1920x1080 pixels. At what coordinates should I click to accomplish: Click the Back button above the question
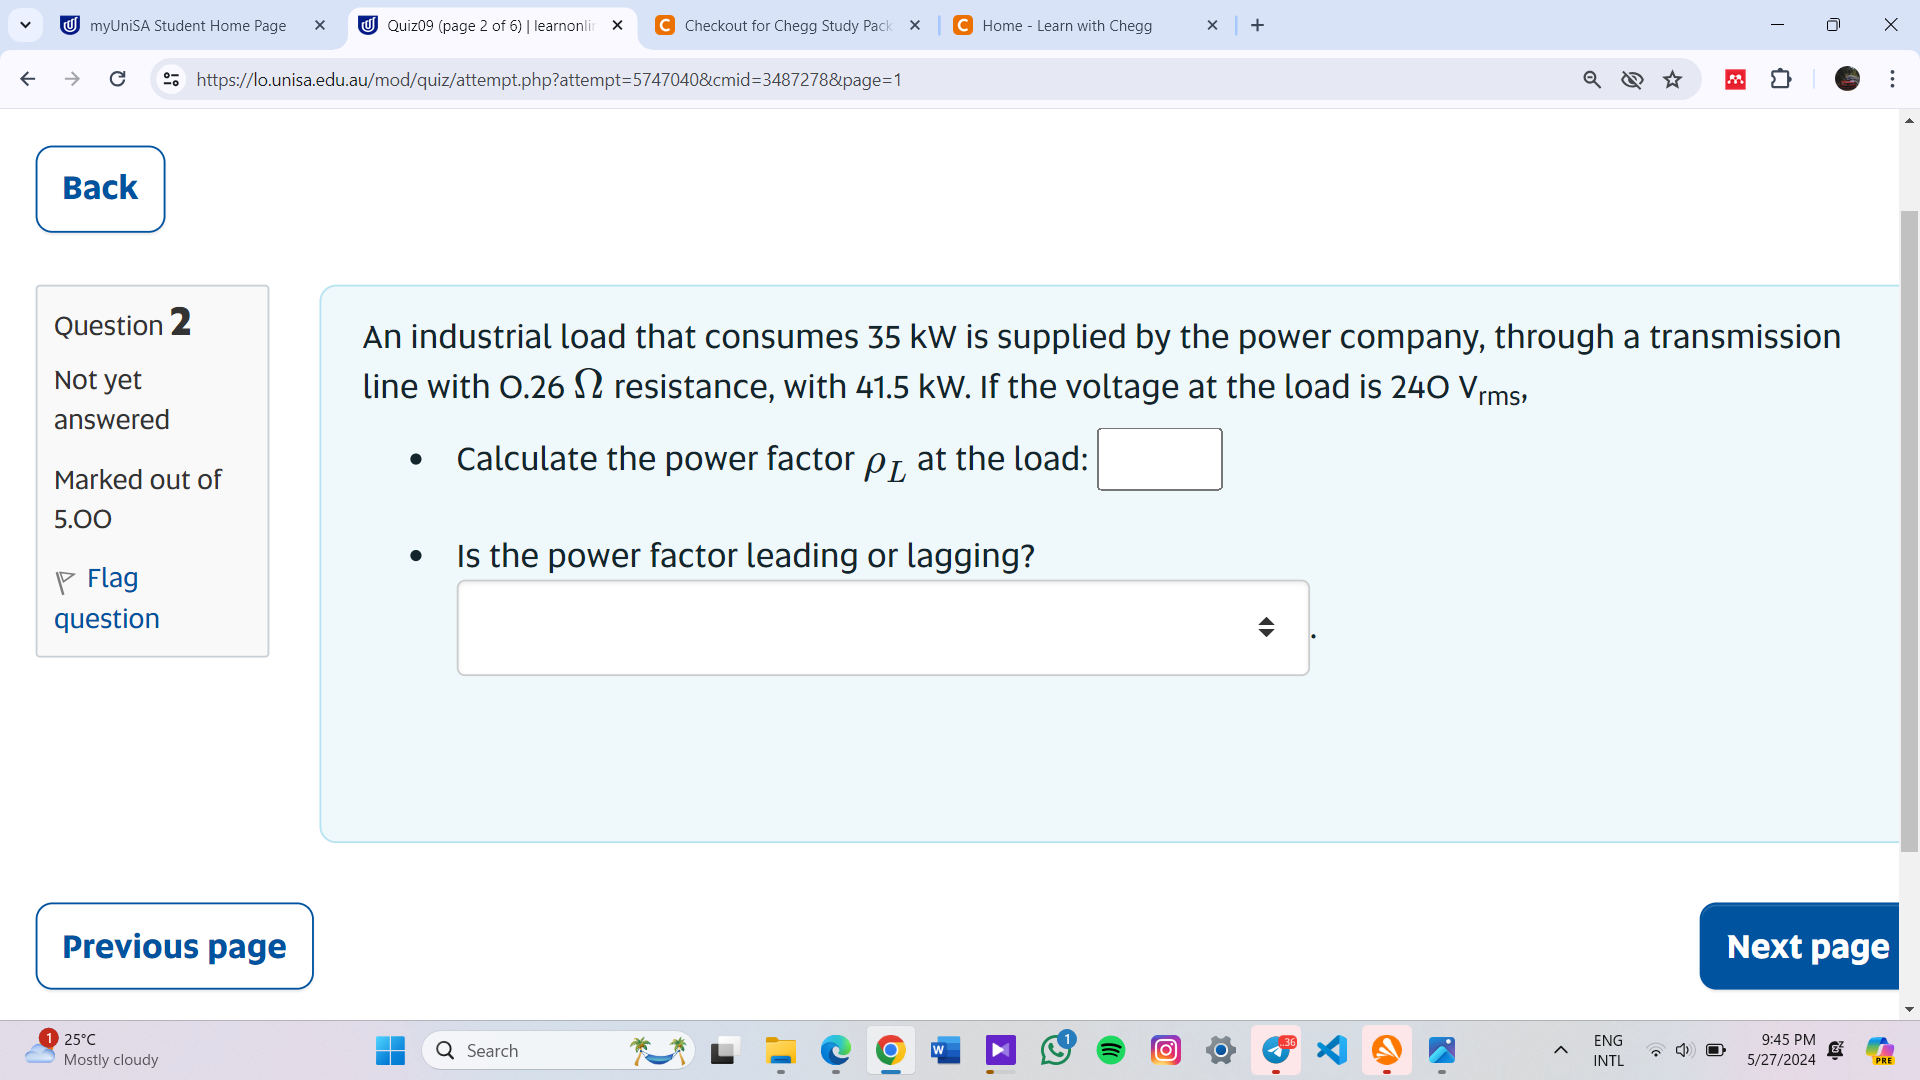[x=99, y=188]
